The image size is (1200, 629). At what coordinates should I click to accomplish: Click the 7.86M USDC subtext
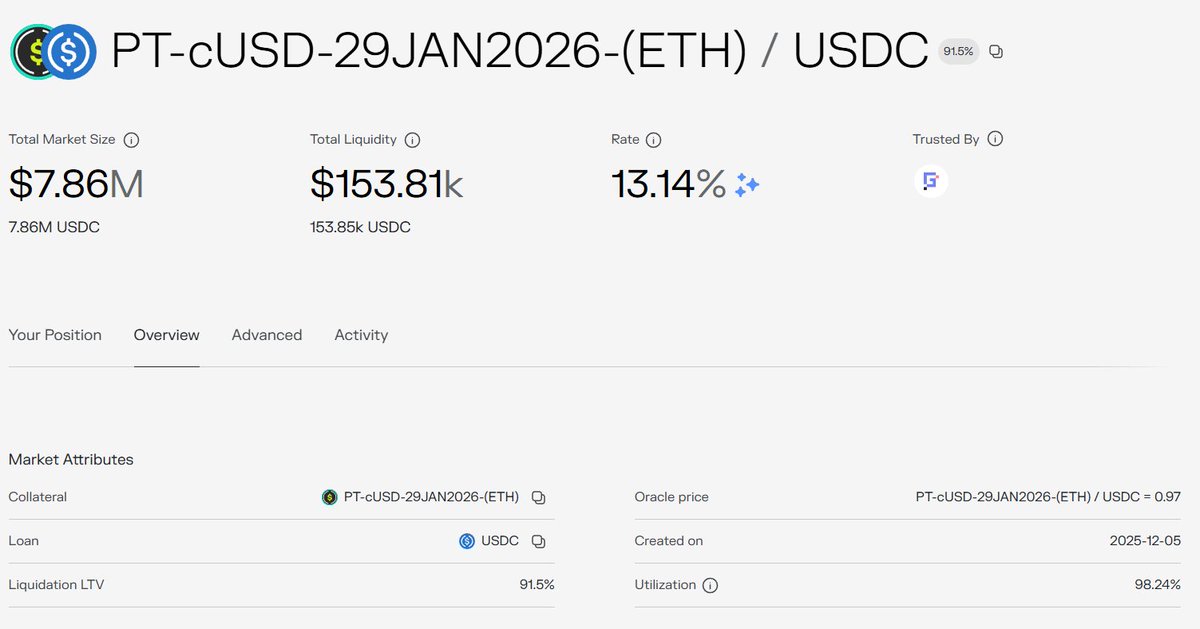54,227
